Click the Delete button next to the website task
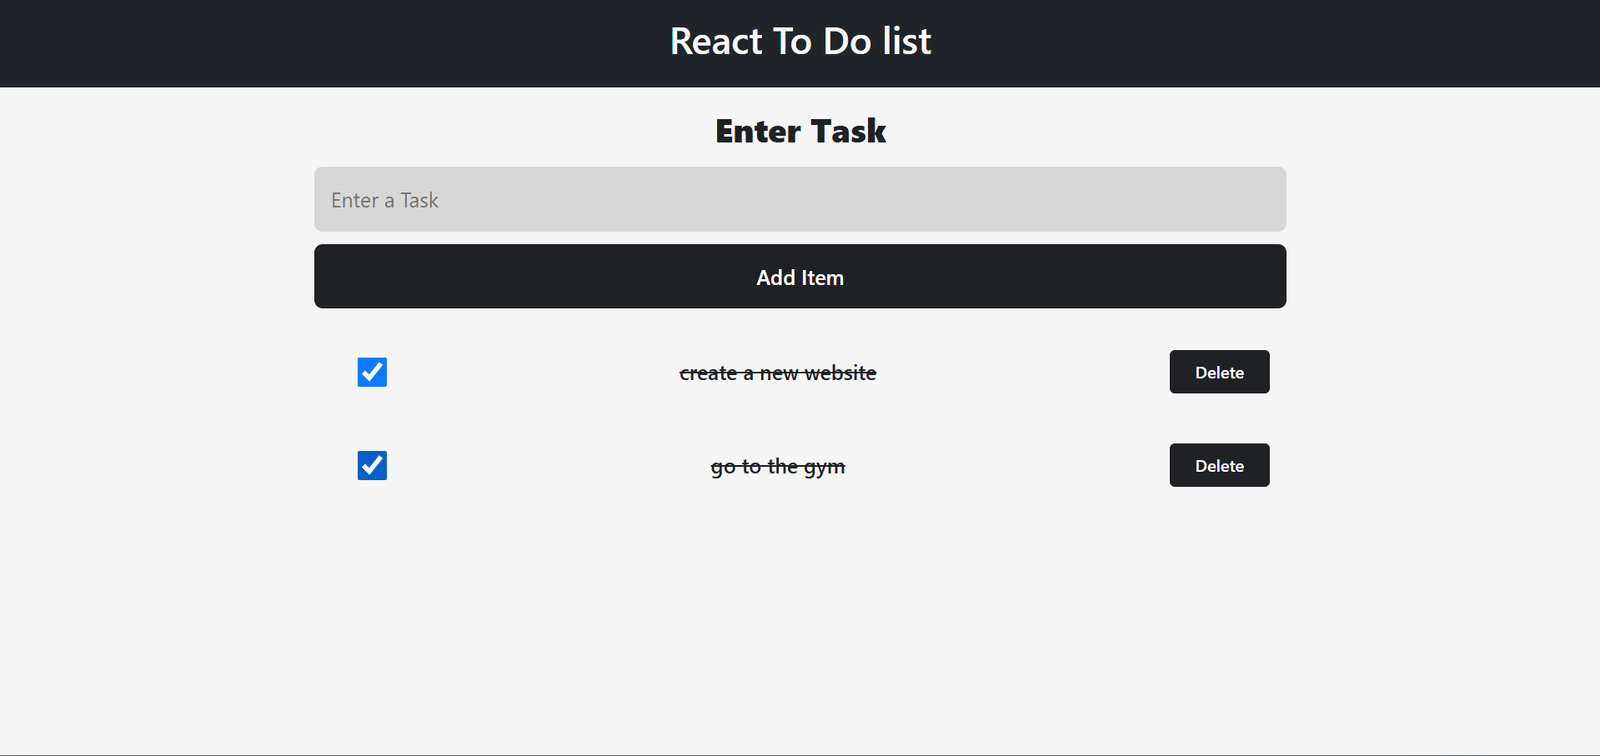 tap(1219, 372)
